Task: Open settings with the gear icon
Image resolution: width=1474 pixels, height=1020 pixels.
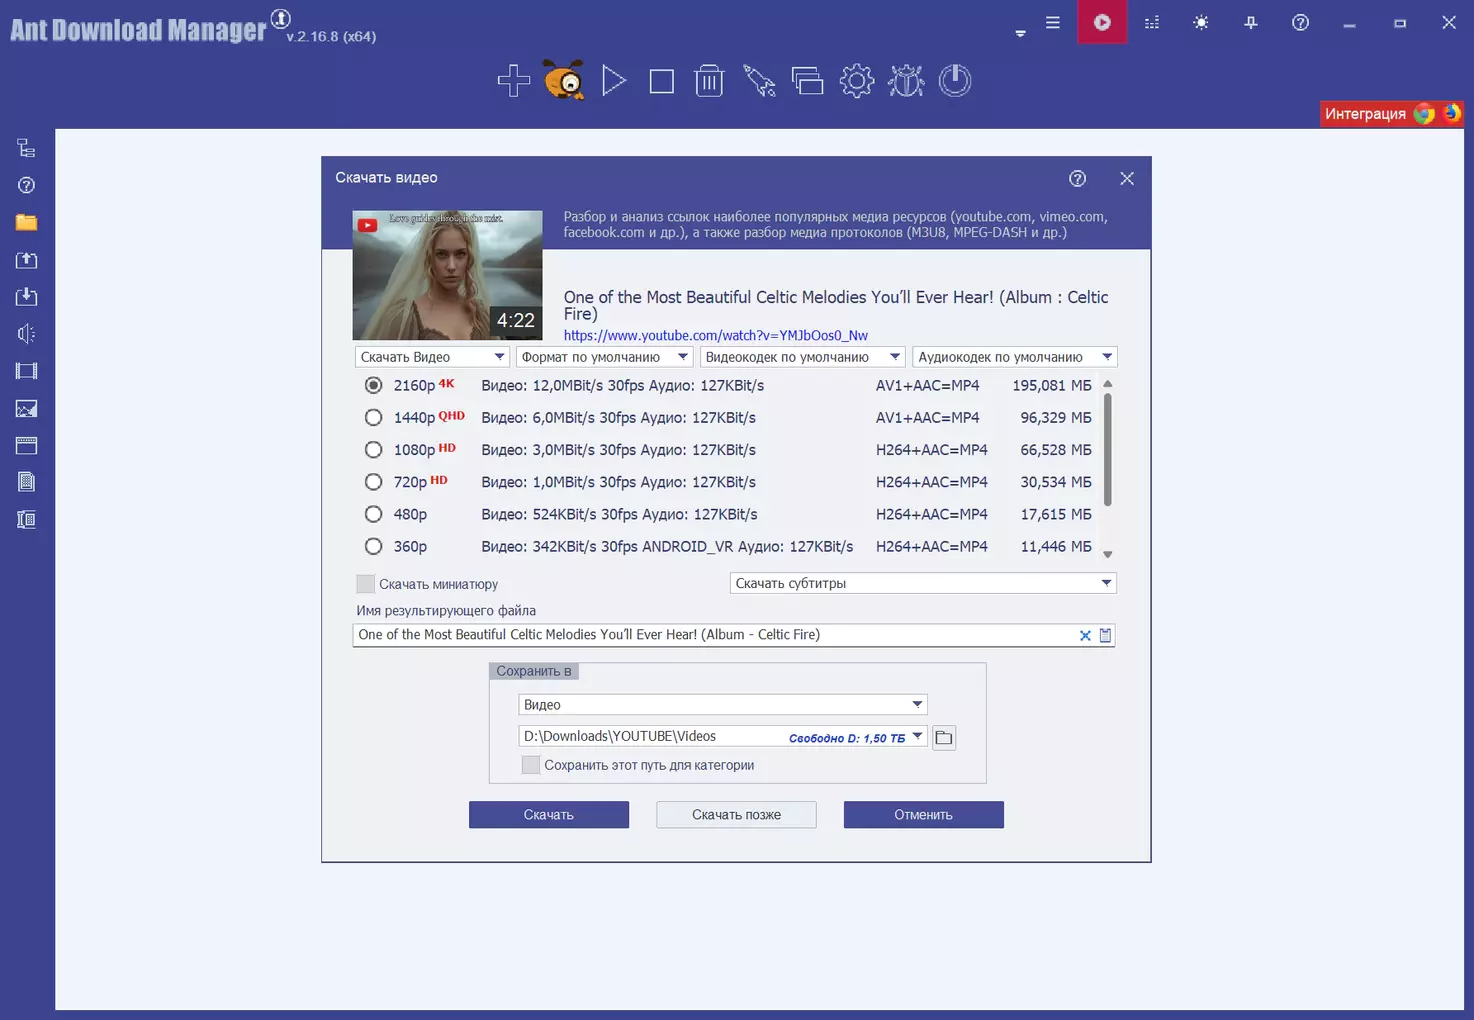Action: tap(857, 81)
